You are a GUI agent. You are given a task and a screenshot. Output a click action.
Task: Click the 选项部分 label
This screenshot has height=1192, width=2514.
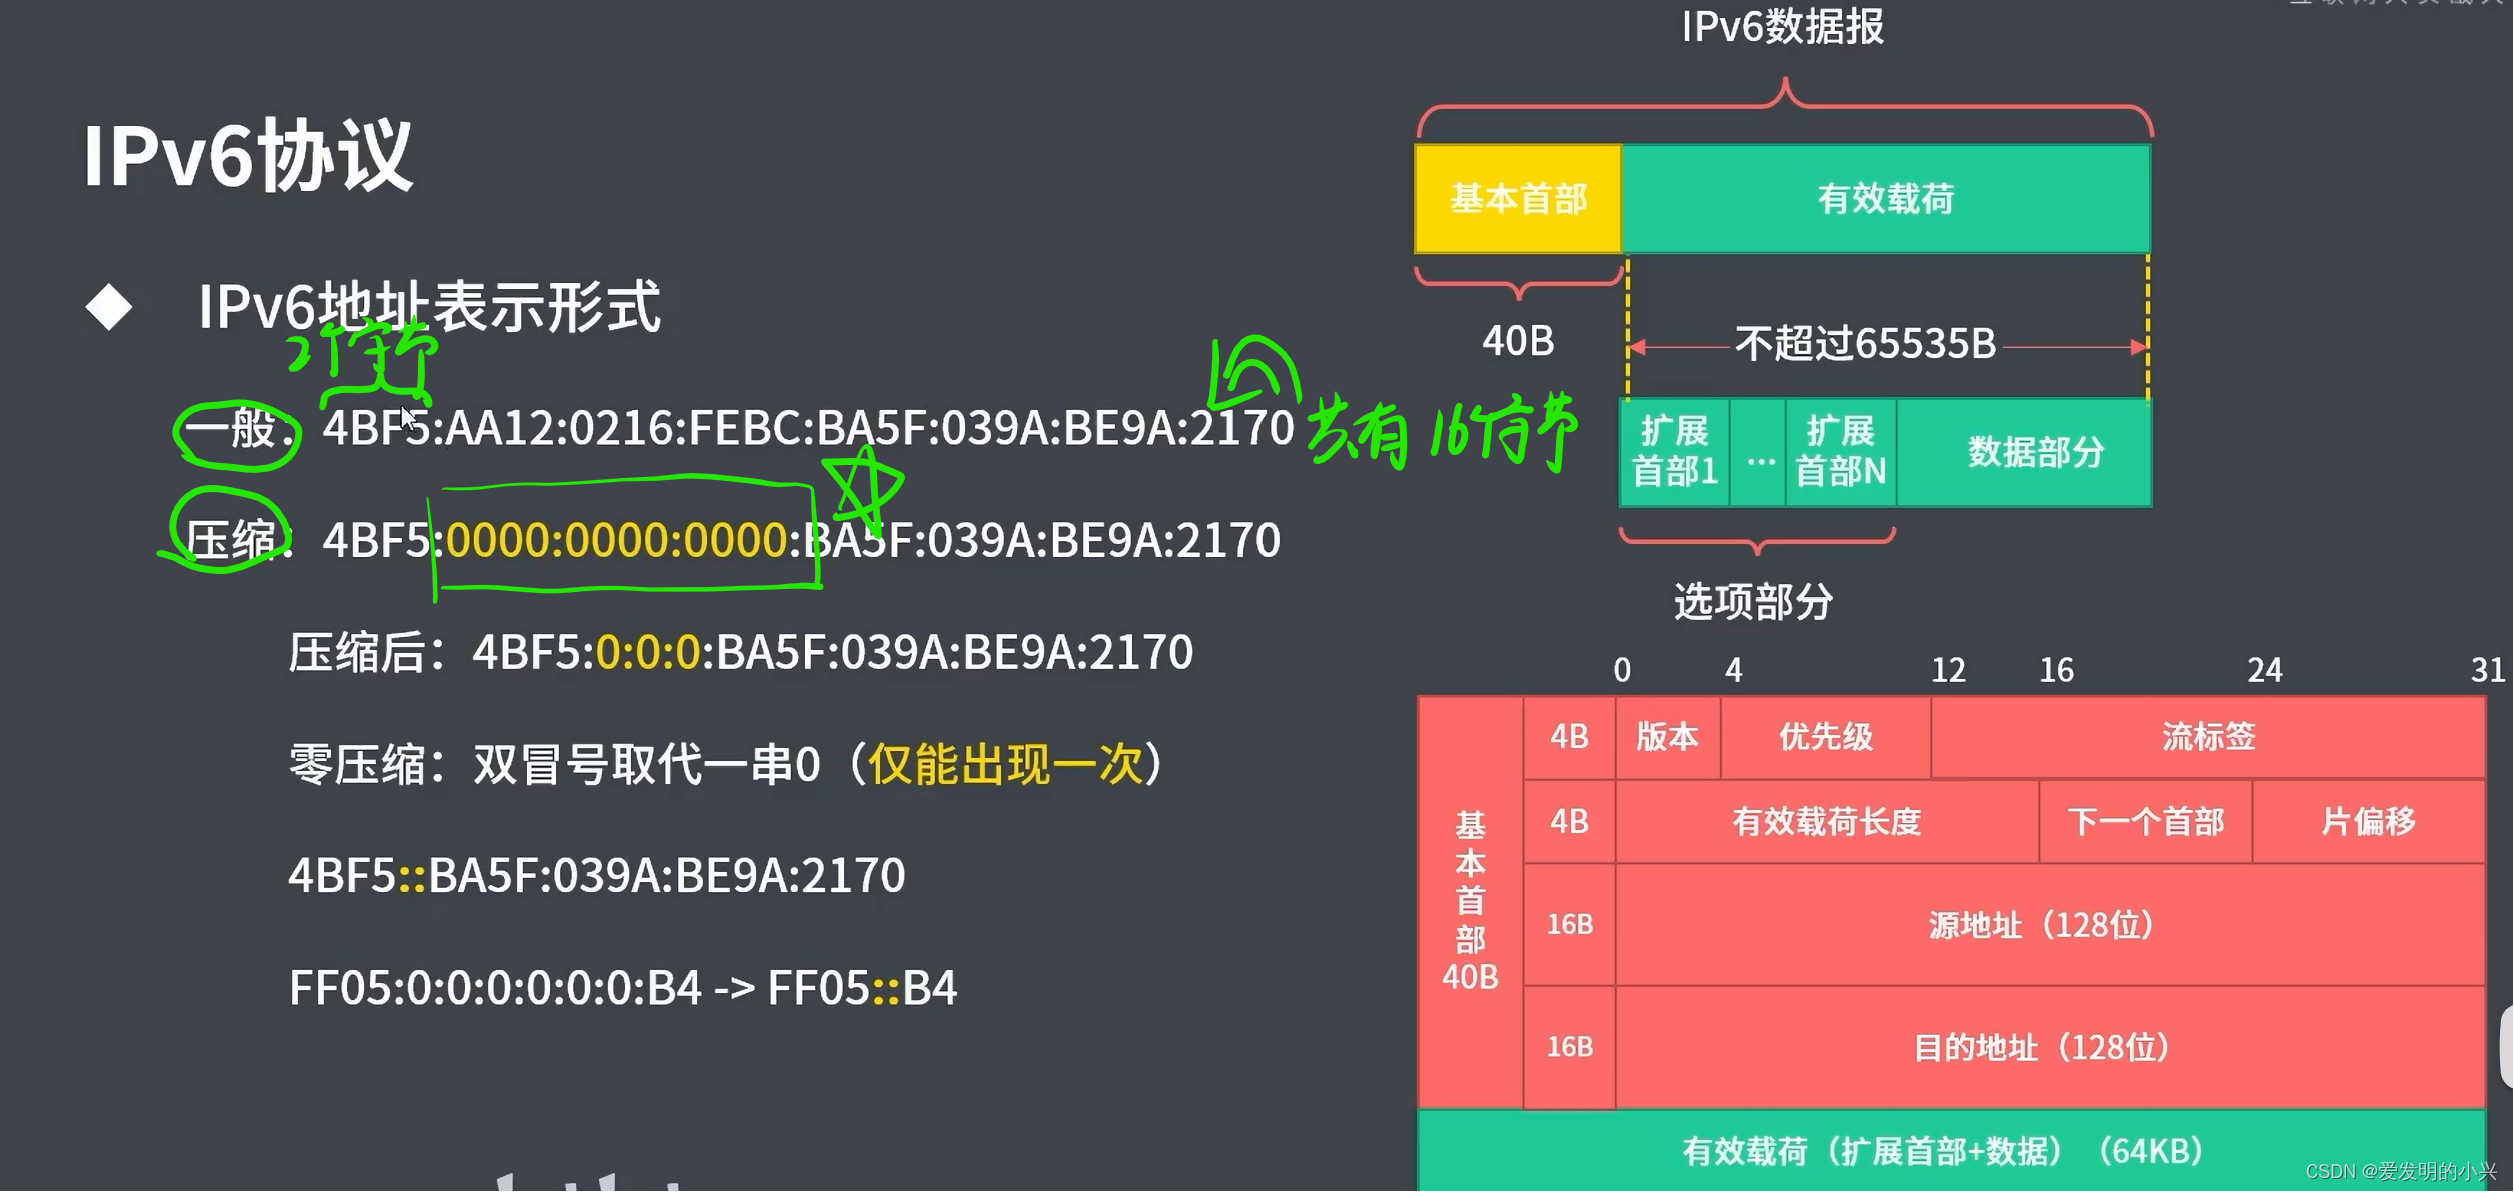pyautogui.click(x=1753, y=602)
